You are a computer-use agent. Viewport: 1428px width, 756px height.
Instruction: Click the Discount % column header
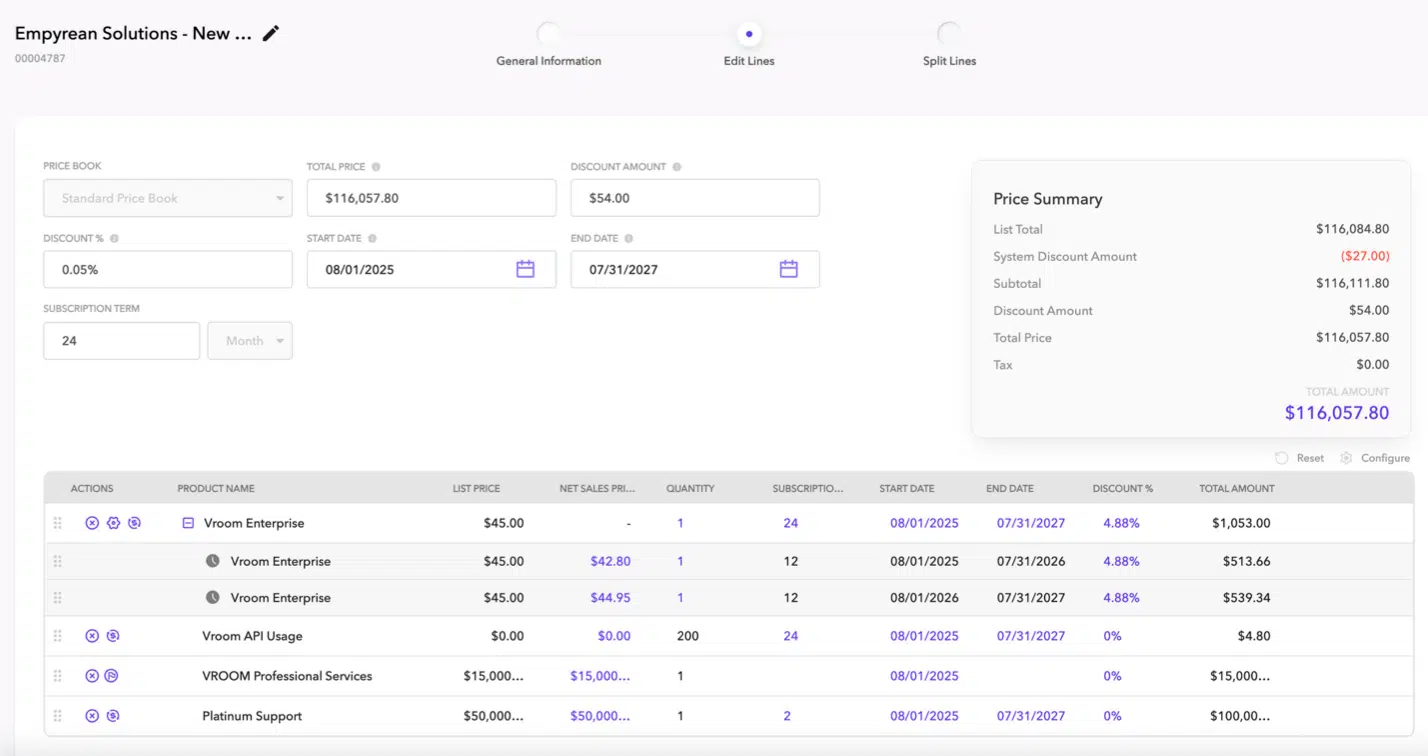[1122, 488]
